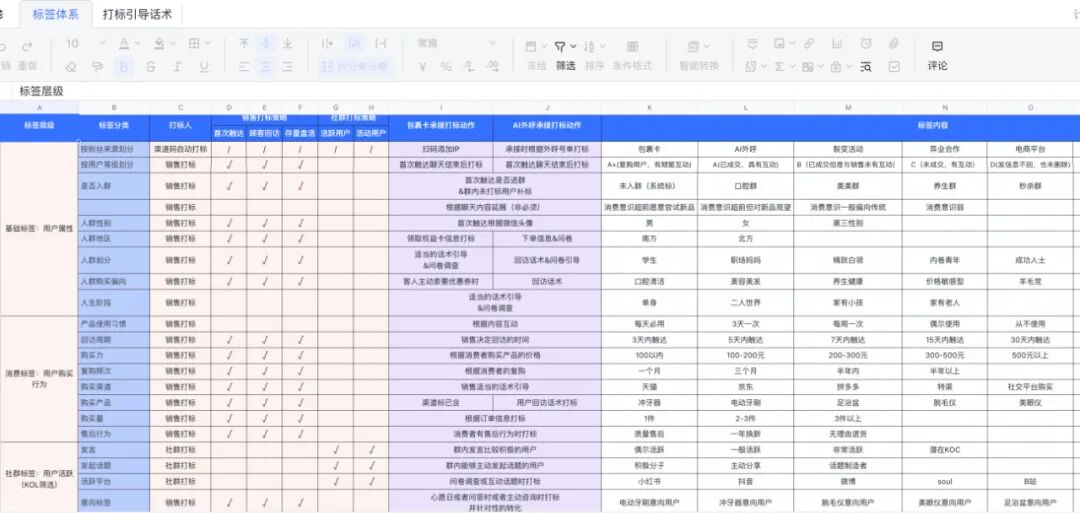1080x513 pixels.
Task: Switch to the 标签体系 sheet tab
Action: point(55,14)
